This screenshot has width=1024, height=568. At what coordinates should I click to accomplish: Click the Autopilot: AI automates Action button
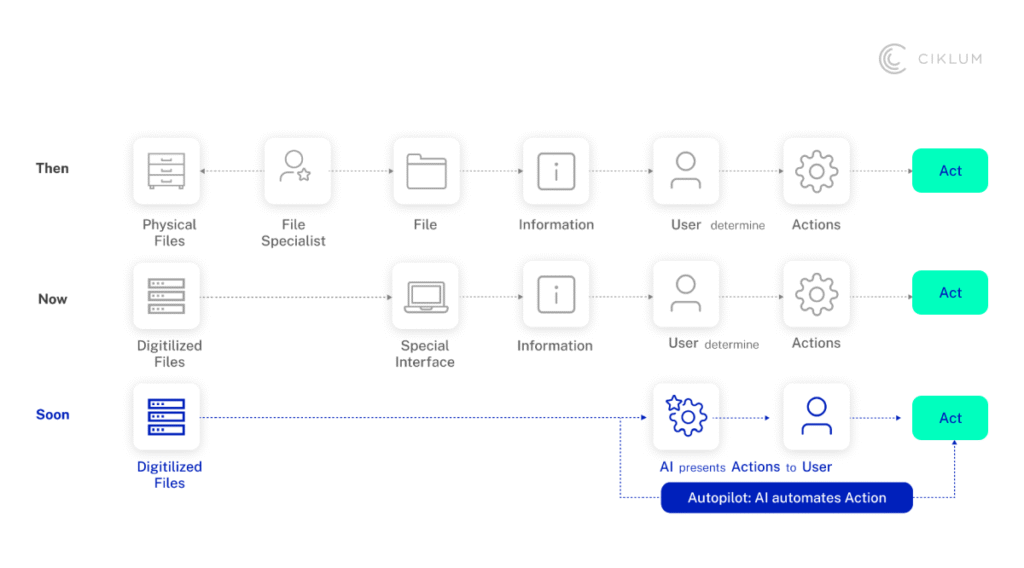[x=786, y=498]
